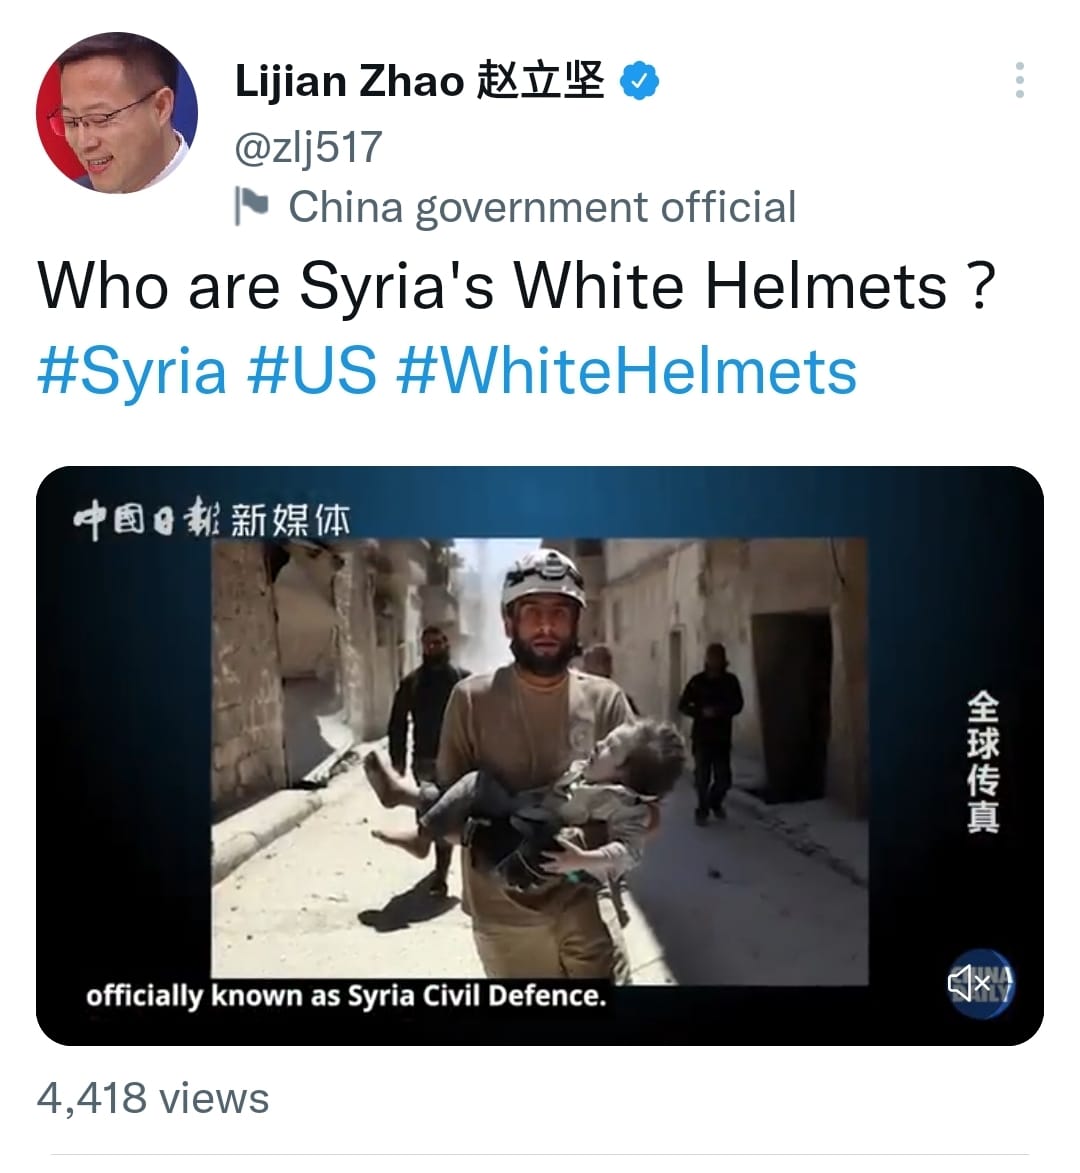This screenshot has width=1080, height=1173.
Task: Open Lijian Zhao's profile picture
Action: pyautogui.click(x=117, y=113)
